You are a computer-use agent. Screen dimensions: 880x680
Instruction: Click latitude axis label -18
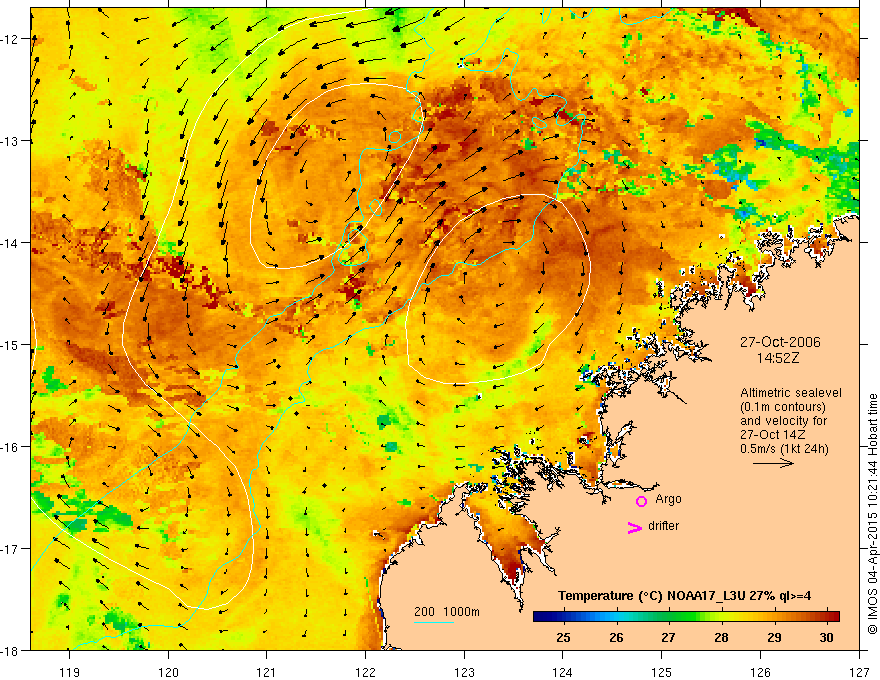(10, 650)
